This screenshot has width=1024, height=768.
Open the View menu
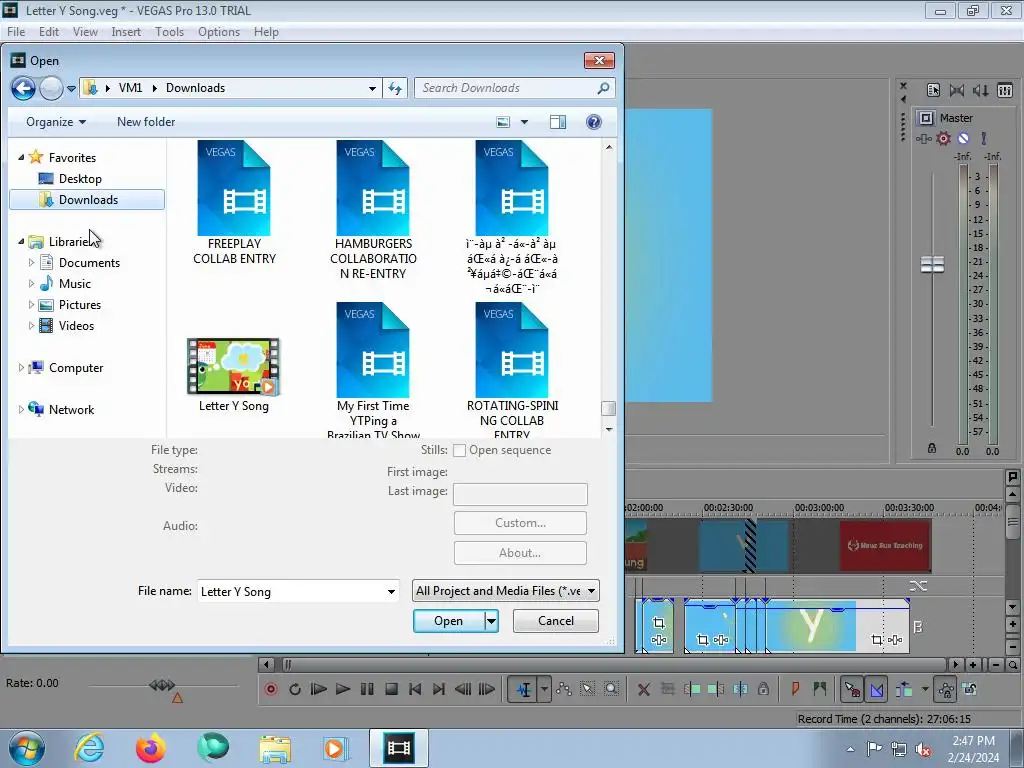[x=85, y=31]
